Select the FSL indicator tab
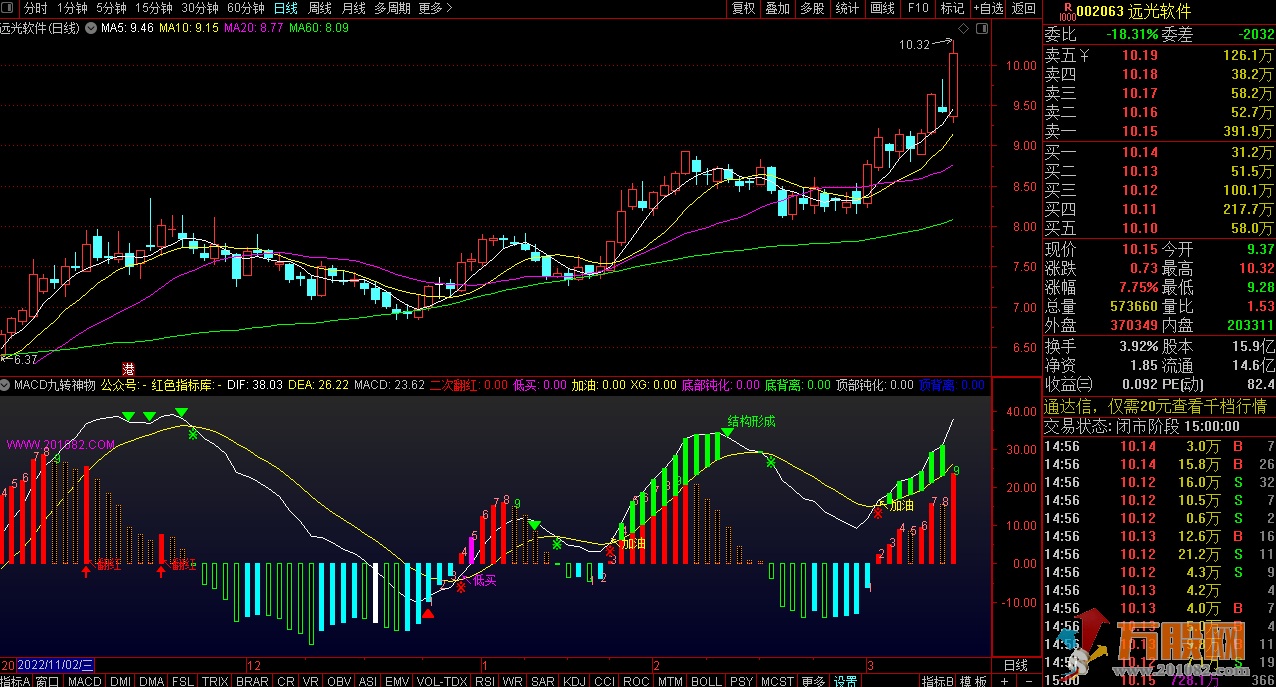Screen dimensions: 1276x687 click(x=183, y=680)
